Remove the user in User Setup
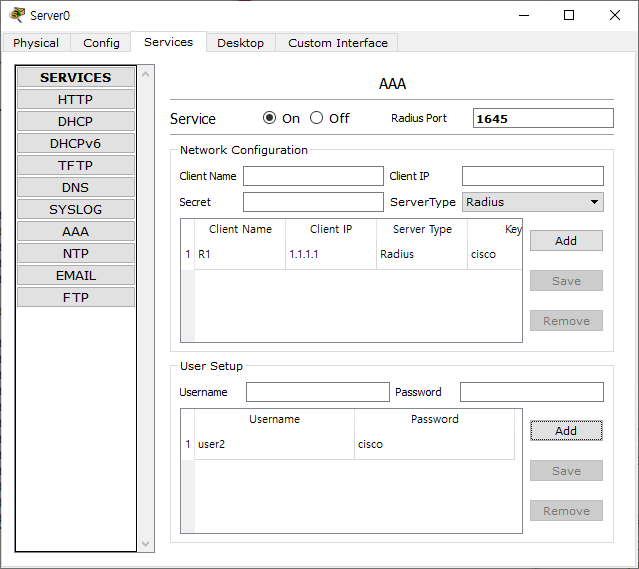This screenshot has height=569, width=639. coord(566,511)
